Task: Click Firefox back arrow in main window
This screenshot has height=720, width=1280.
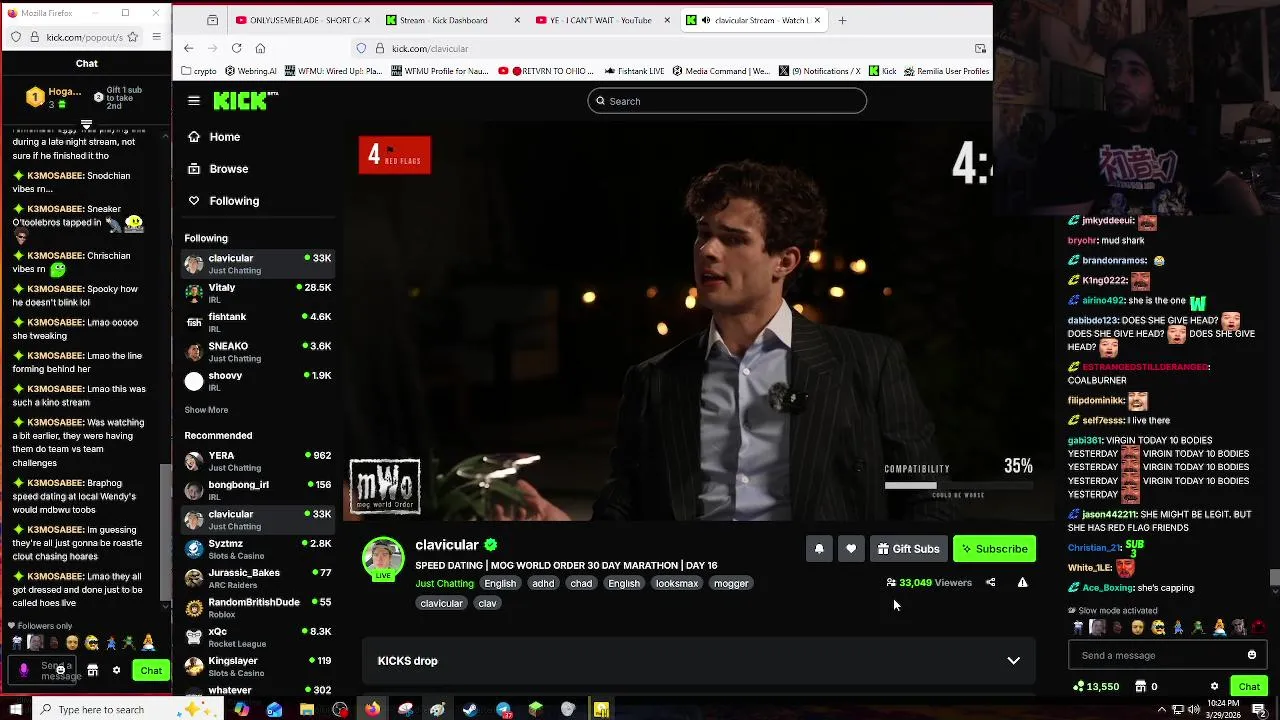Action: 188,48
